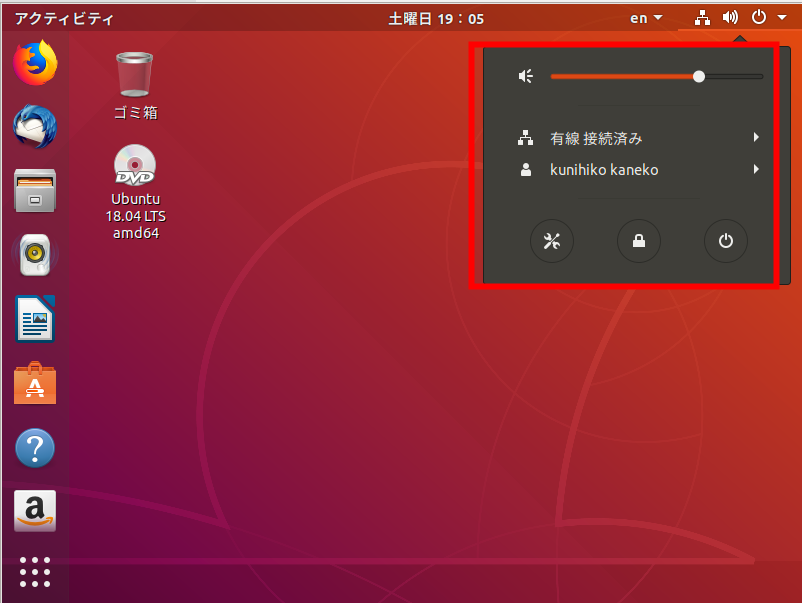Open the en input source menu
Viewport: 802px width, 603px height.
point(646,18)
